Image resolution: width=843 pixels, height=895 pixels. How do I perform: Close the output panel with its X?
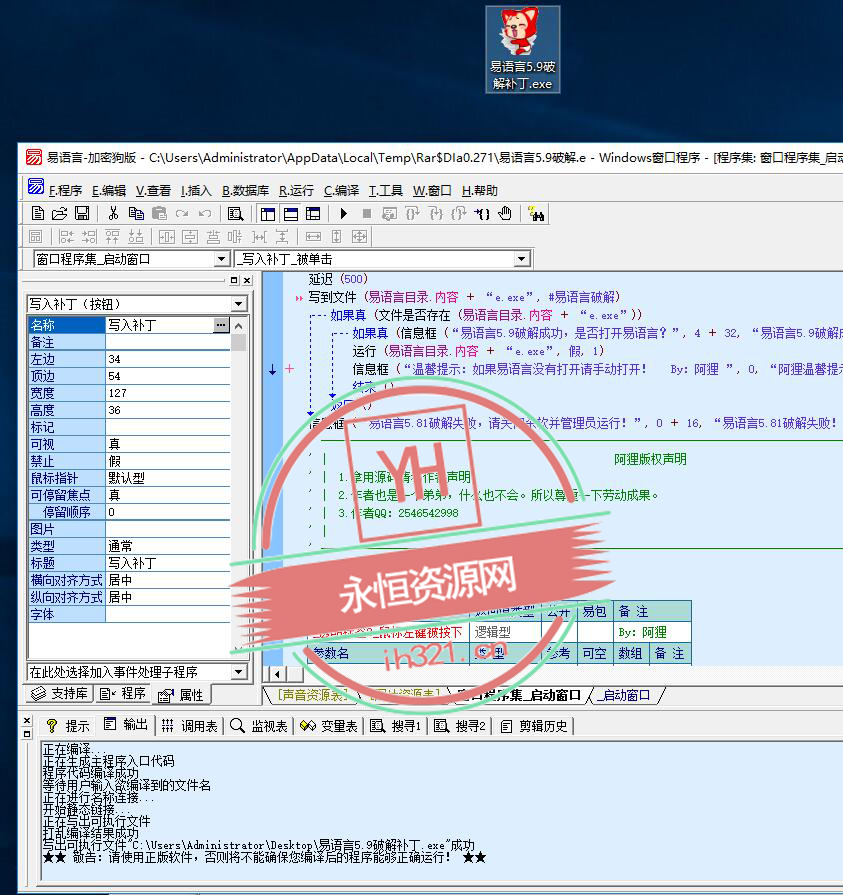(27, 720)
